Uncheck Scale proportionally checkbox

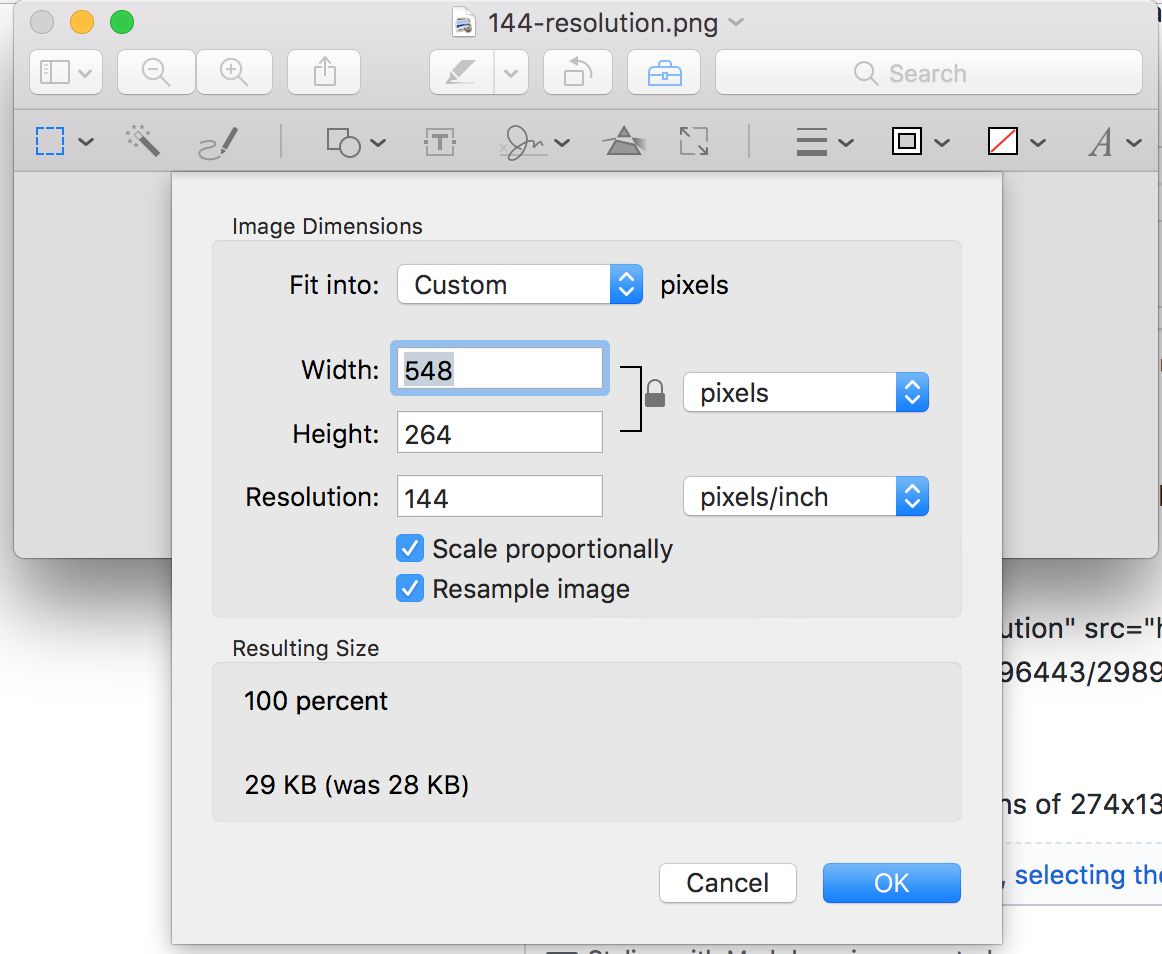(410, 549)
